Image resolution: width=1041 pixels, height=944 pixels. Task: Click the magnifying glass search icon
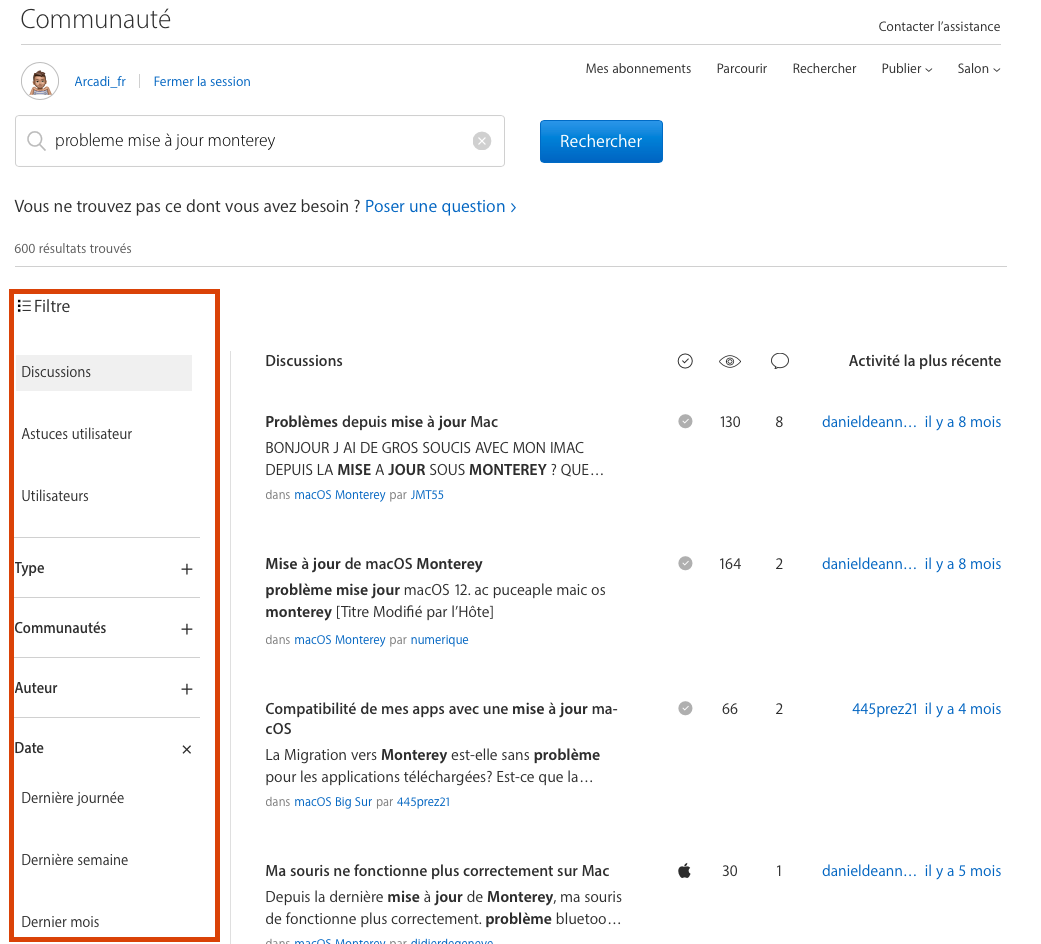(36, 141)
